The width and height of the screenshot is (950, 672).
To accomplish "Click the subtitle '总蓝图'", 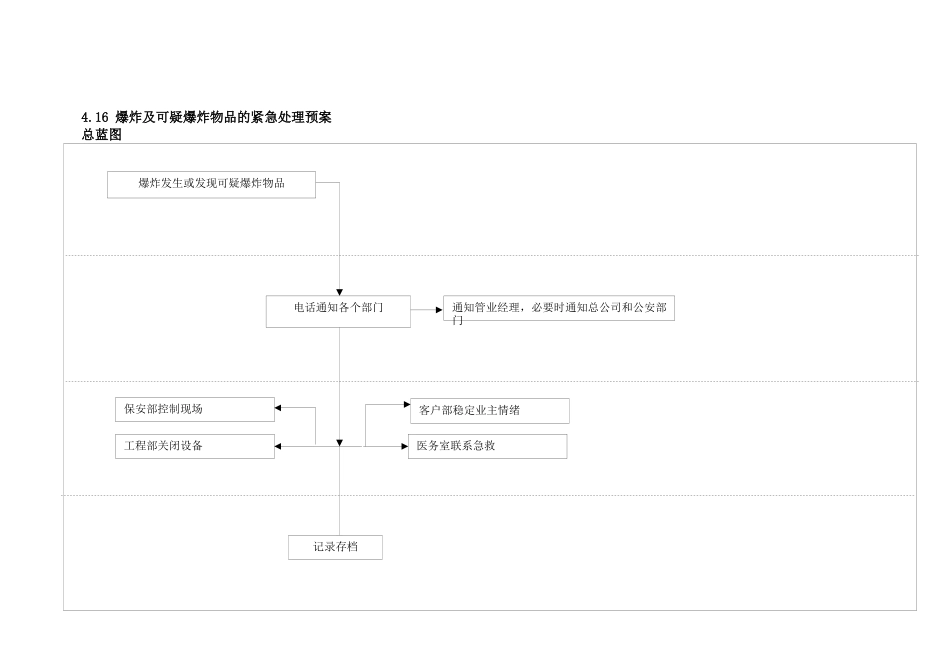I will (101, 135).
